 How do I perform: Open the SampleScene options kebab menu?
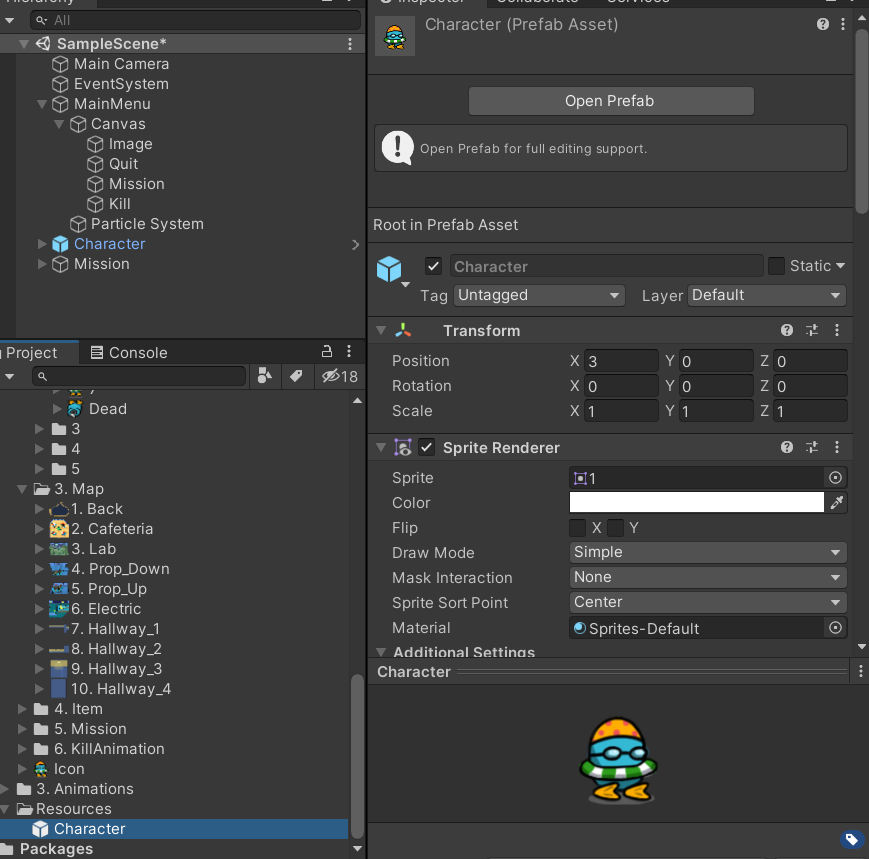[350, 44]
